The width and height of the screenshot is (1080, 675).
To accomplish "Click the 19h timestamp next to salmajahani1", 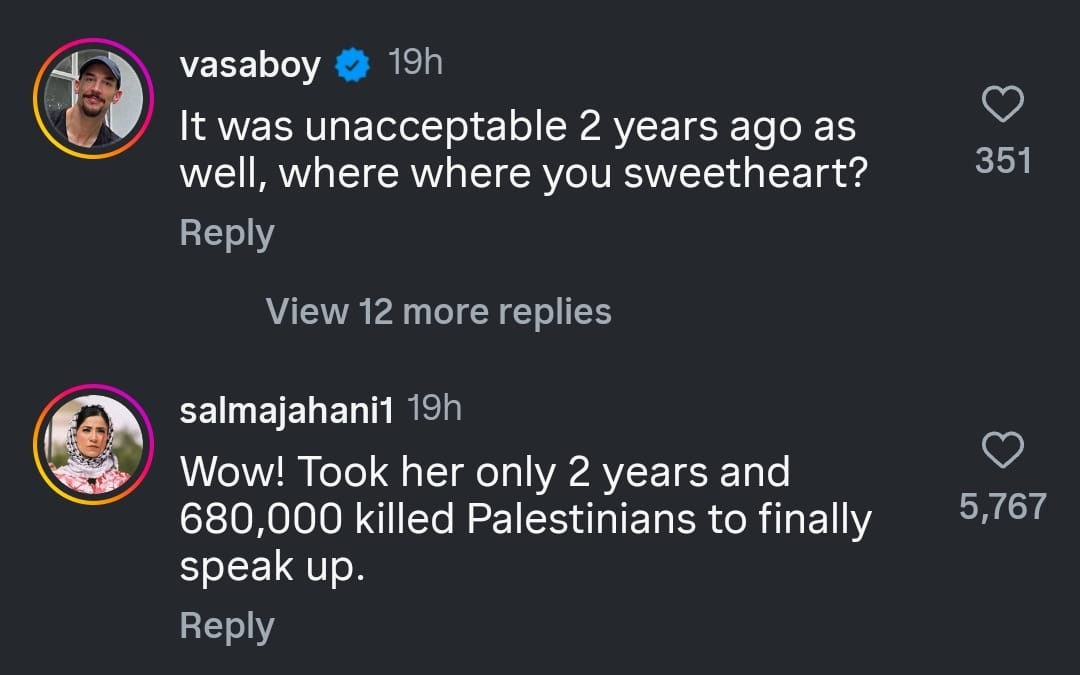I will (x=435, y=410).
